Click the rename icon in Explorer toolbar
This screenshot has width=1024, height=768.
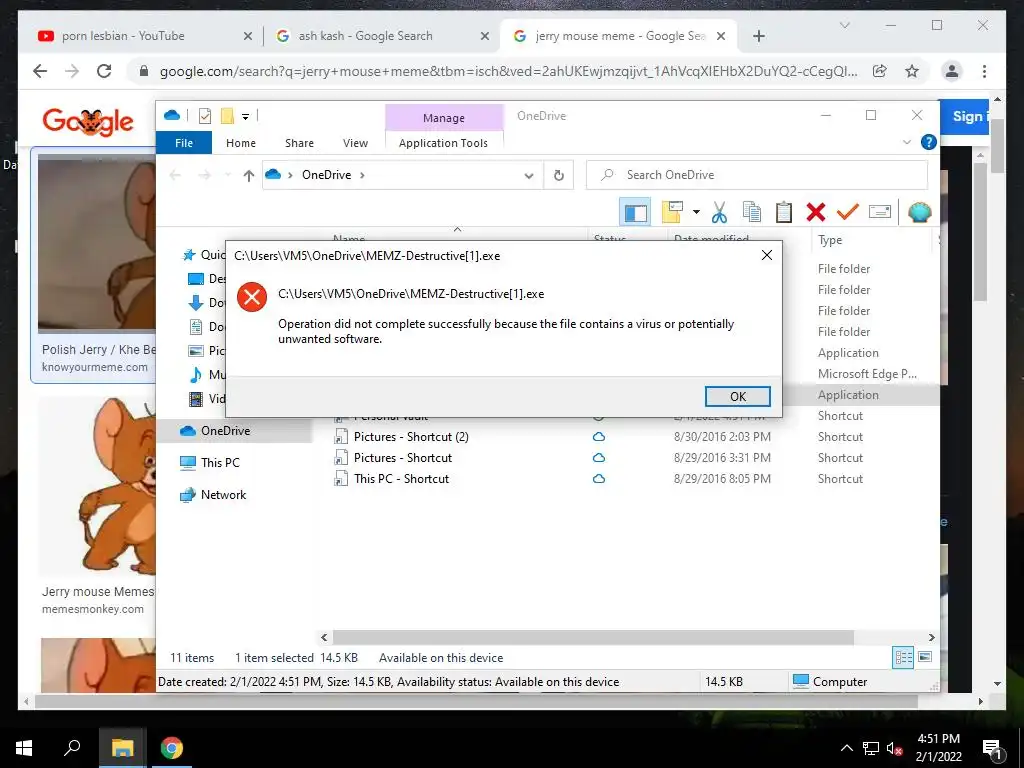pyautogui.click(x=880, y=212)
